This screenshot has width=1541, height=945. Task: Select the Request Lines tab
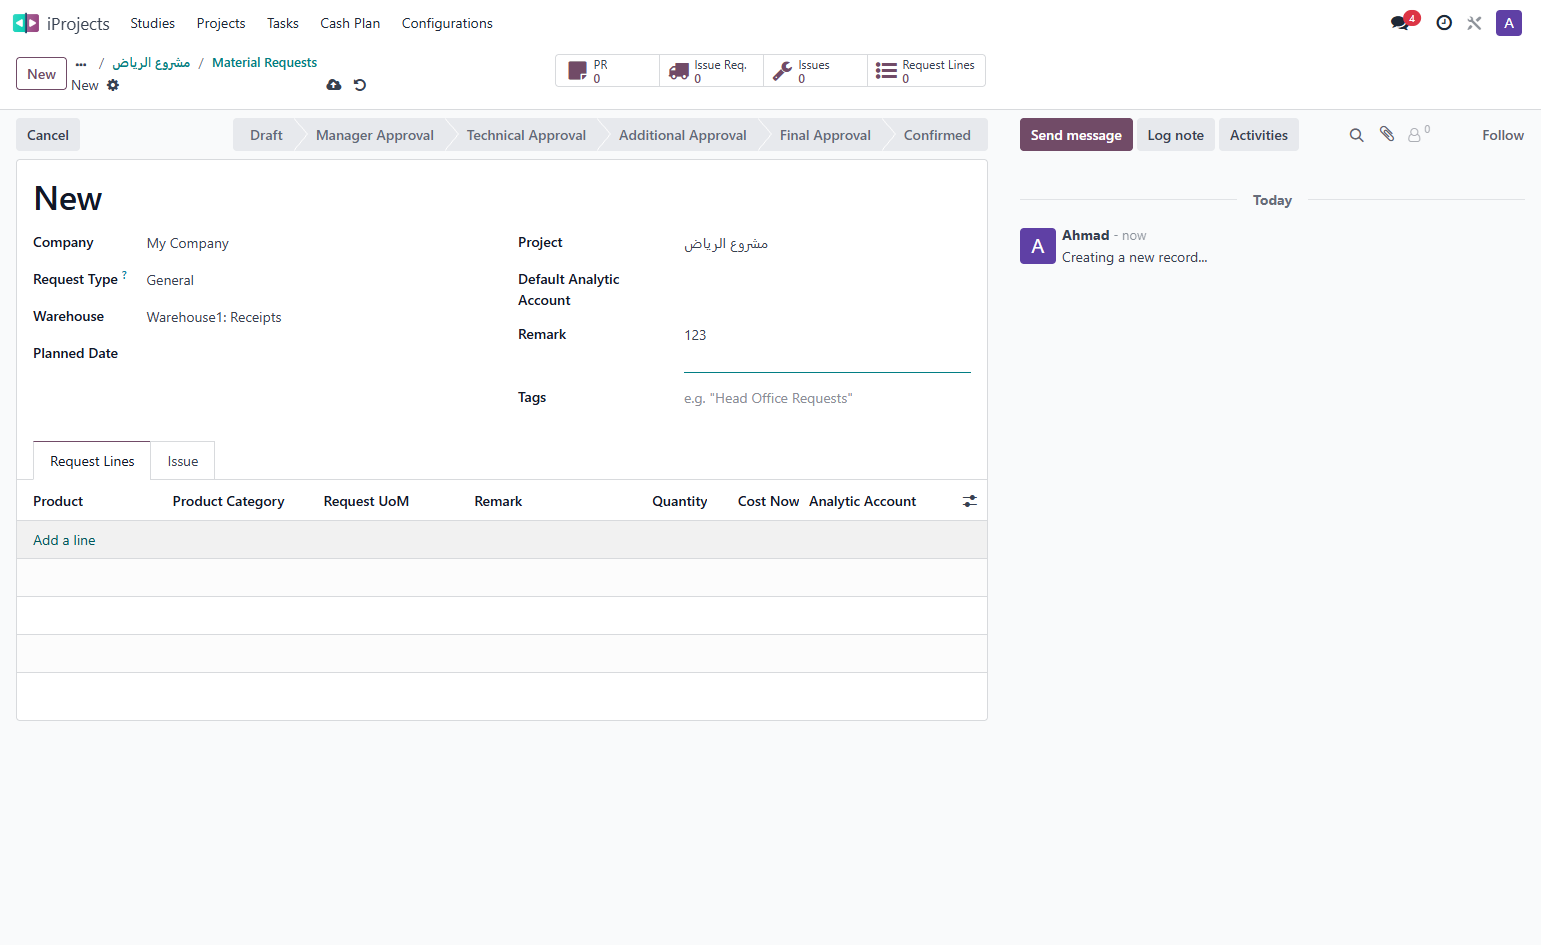pyautogui.click(x=92, y=461)
